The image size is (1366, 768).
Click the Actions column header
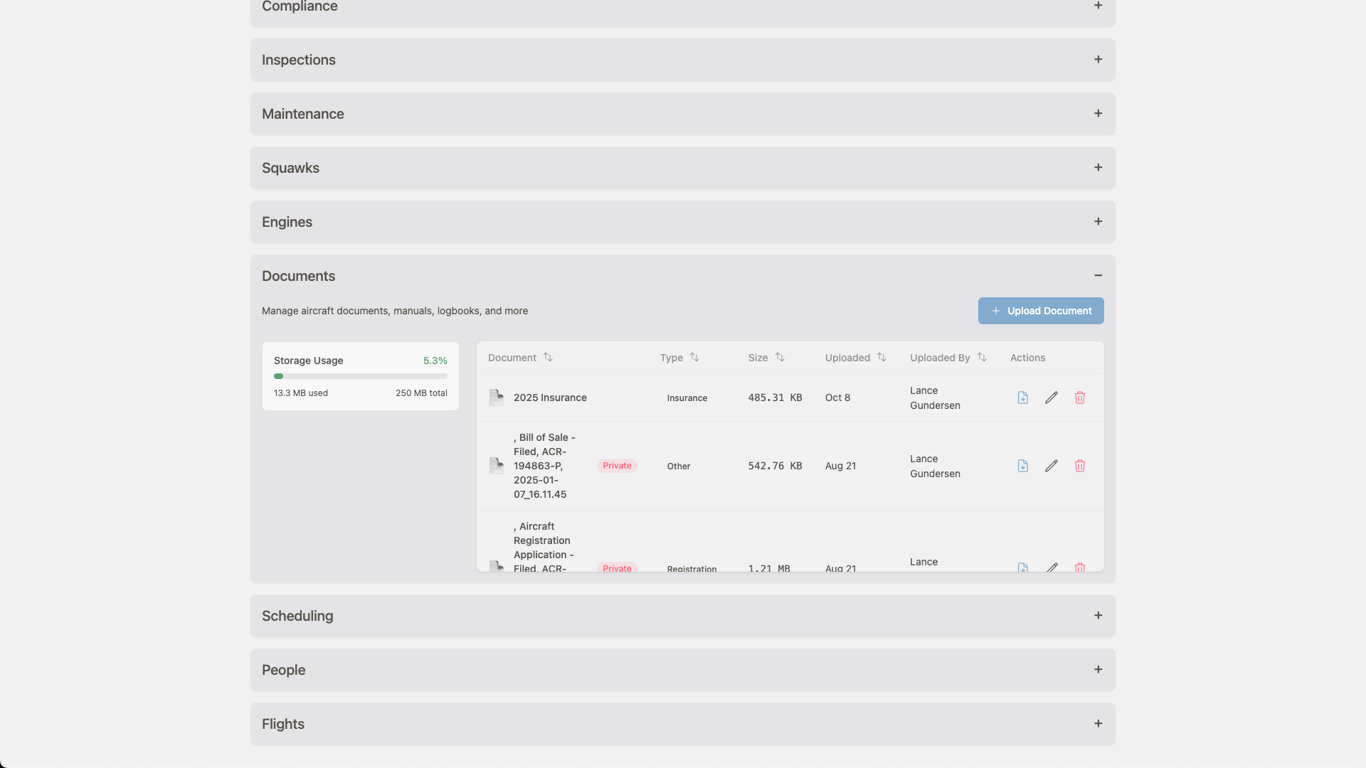coord(1028,358)
